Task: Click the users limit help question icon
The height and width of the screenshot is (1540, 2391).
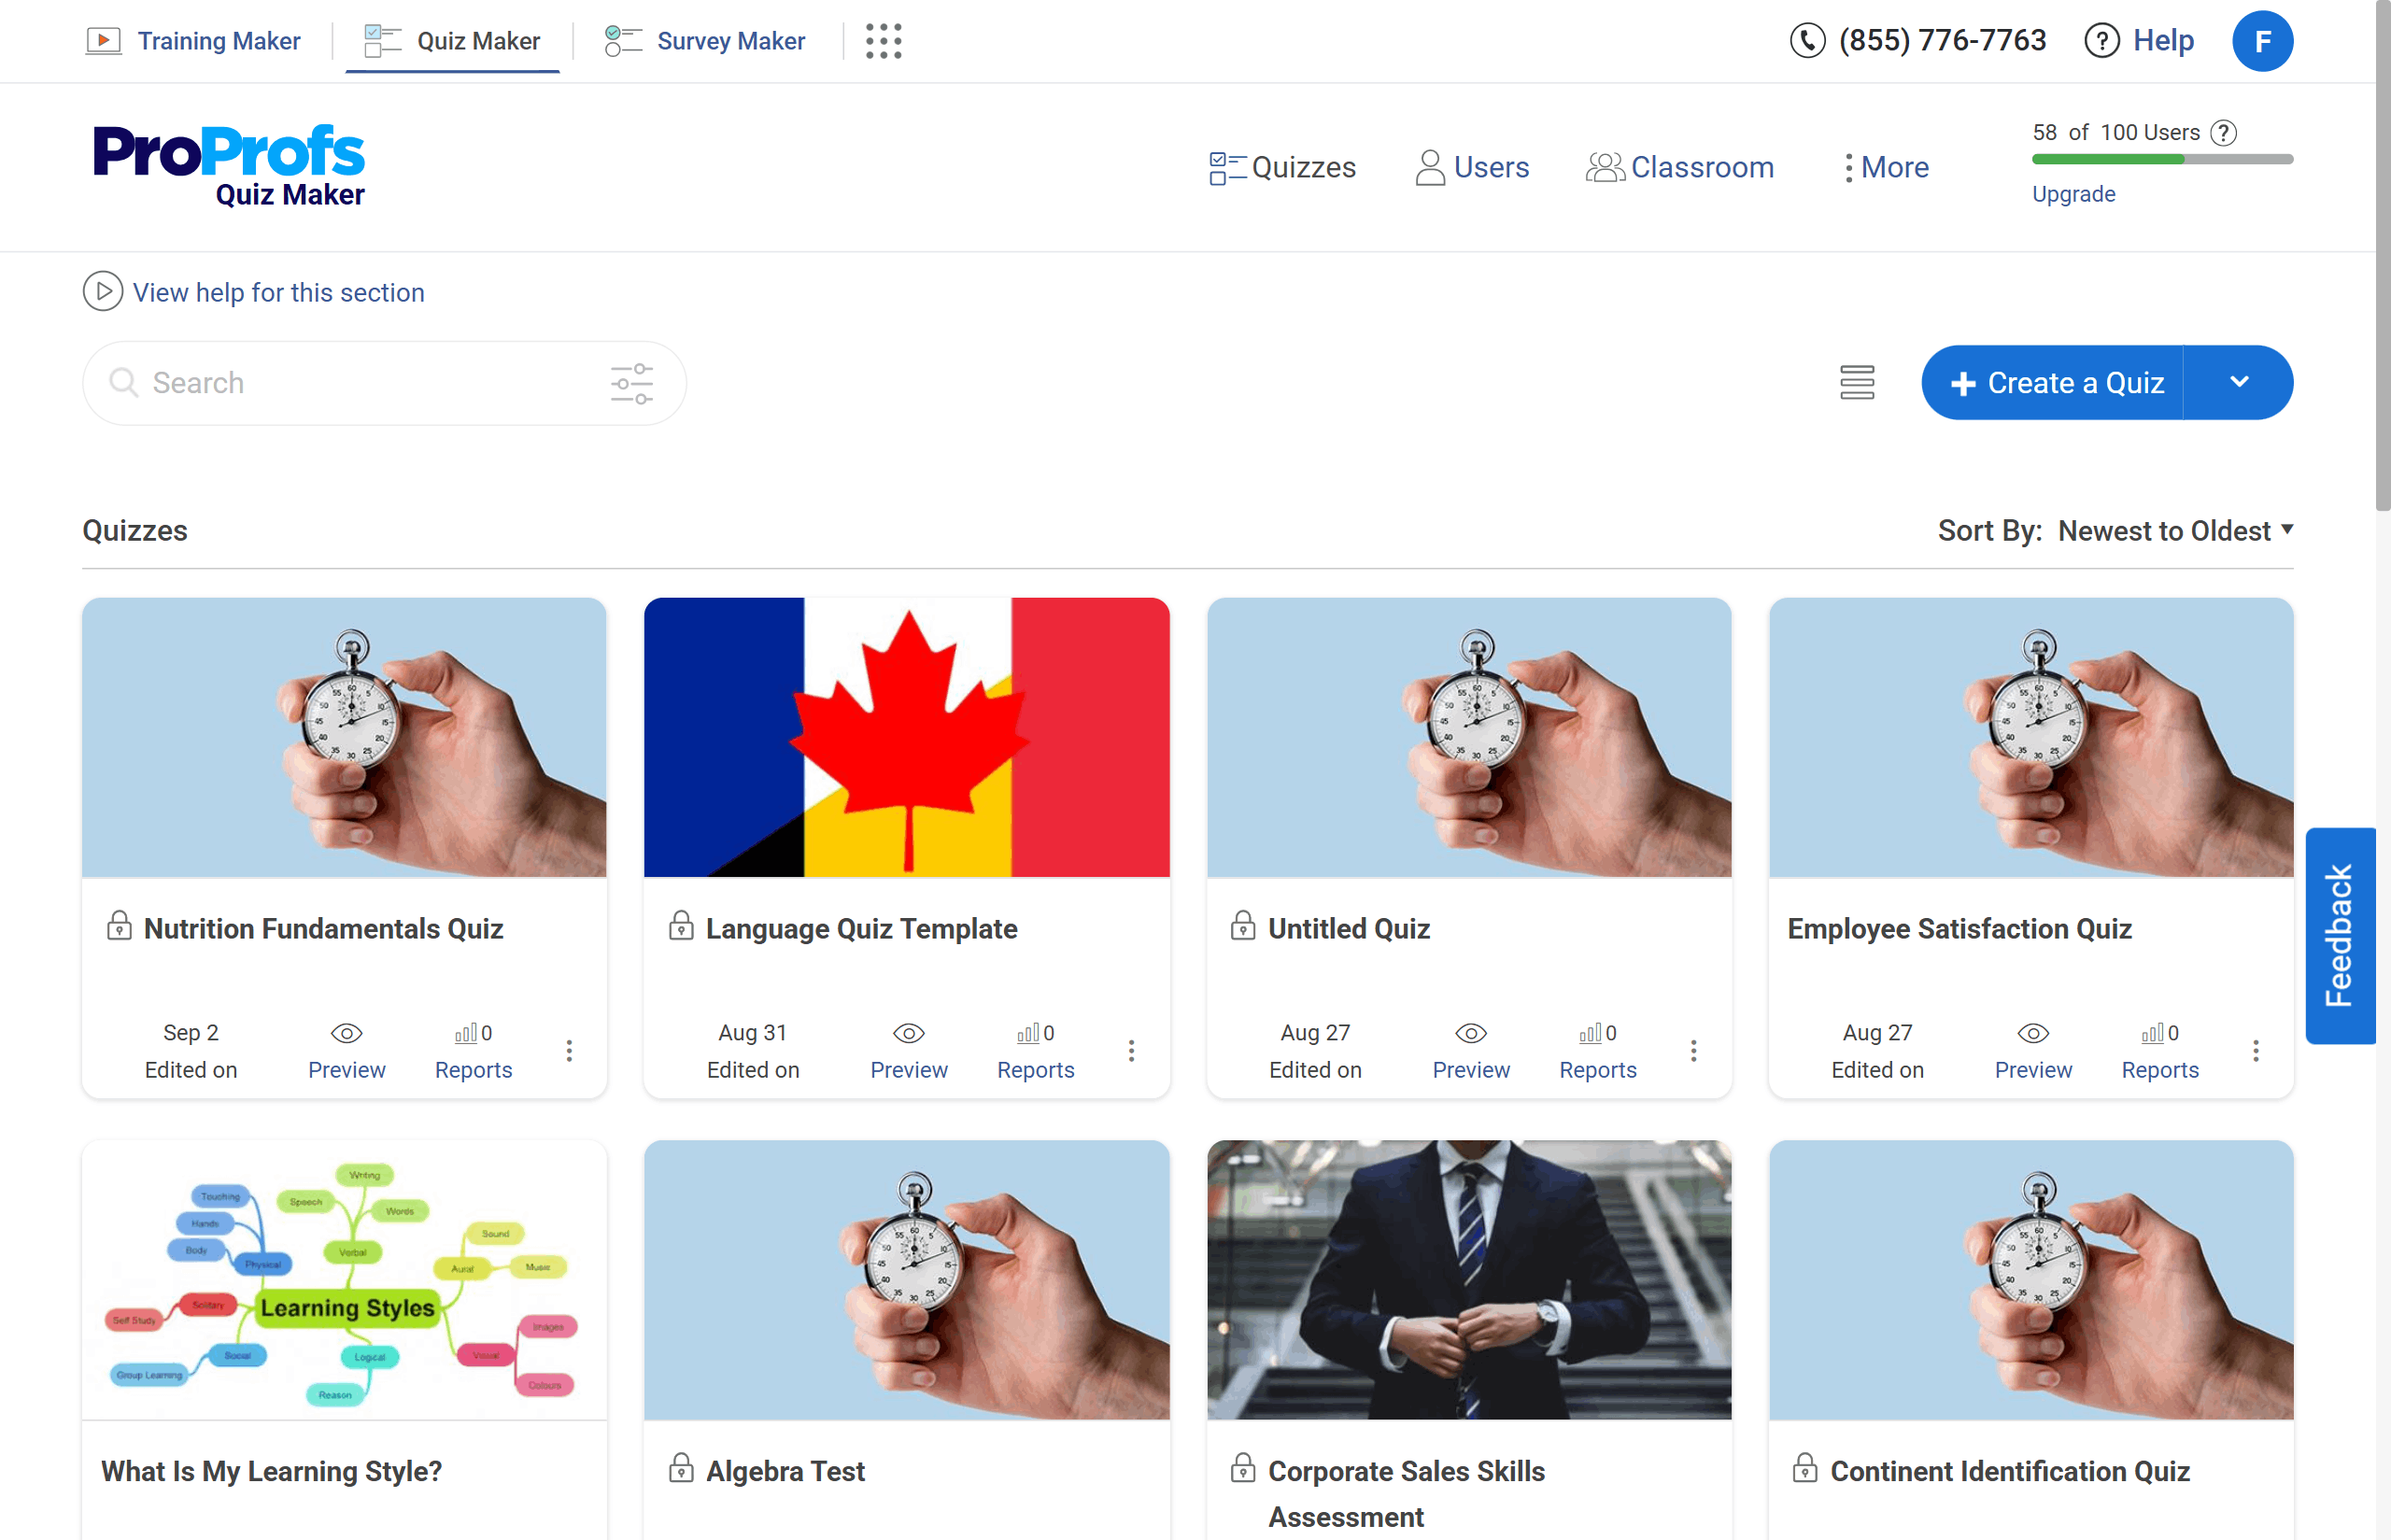Action: click(x=2223, y=133)
